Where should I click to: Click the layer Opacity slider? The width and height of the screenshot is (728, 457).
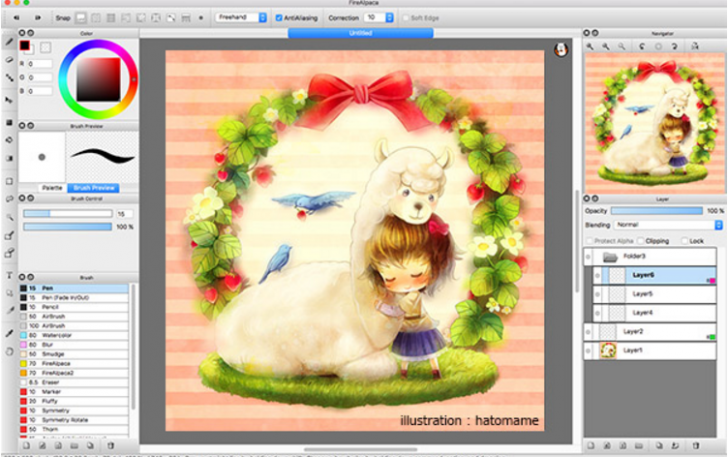(656, 211)
